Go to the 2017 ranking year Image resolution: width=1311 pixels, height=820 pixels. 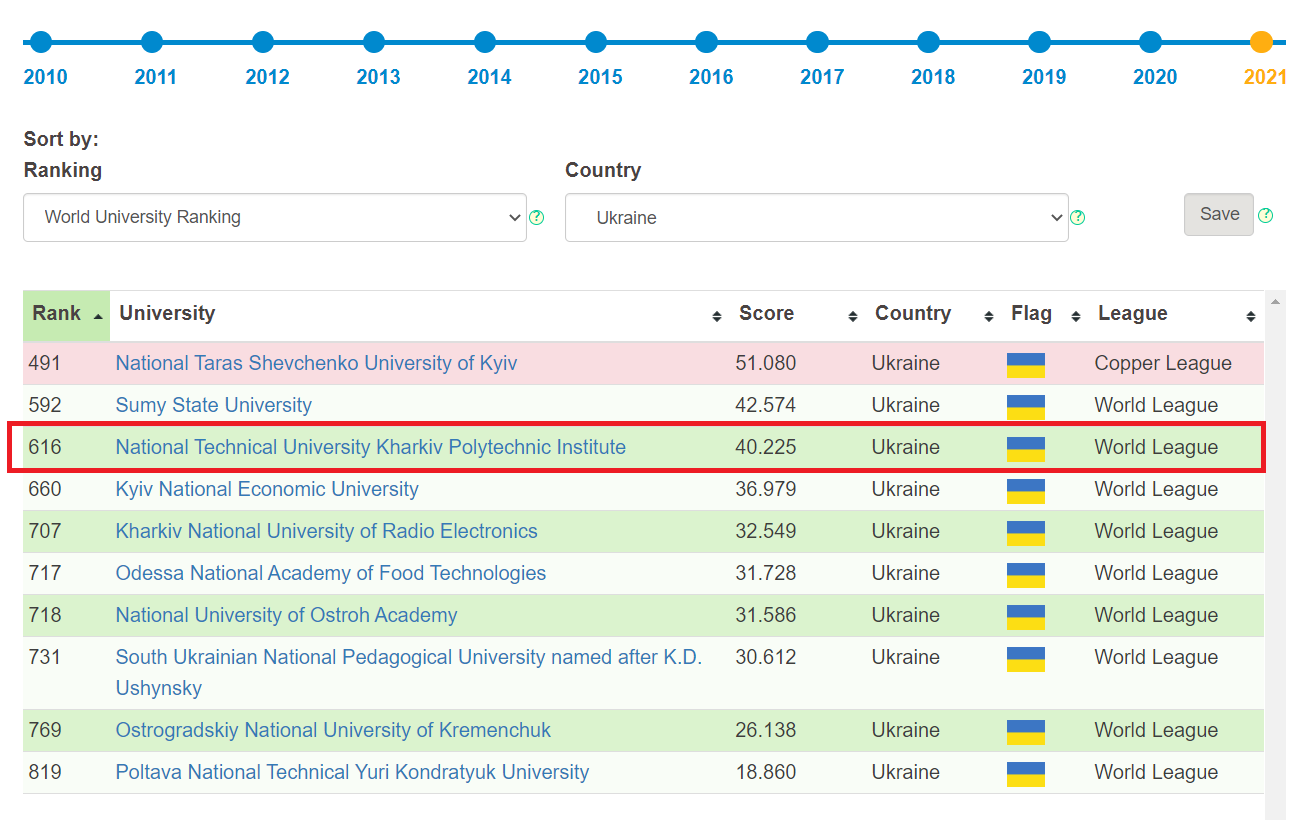(x=818, y=42)
